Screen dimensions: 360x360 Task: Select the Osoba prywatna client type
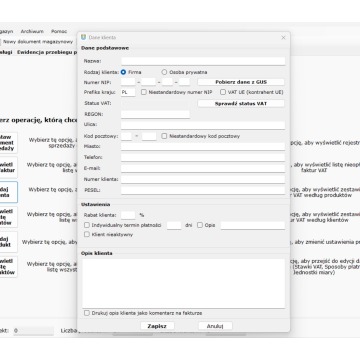[164, 72]
